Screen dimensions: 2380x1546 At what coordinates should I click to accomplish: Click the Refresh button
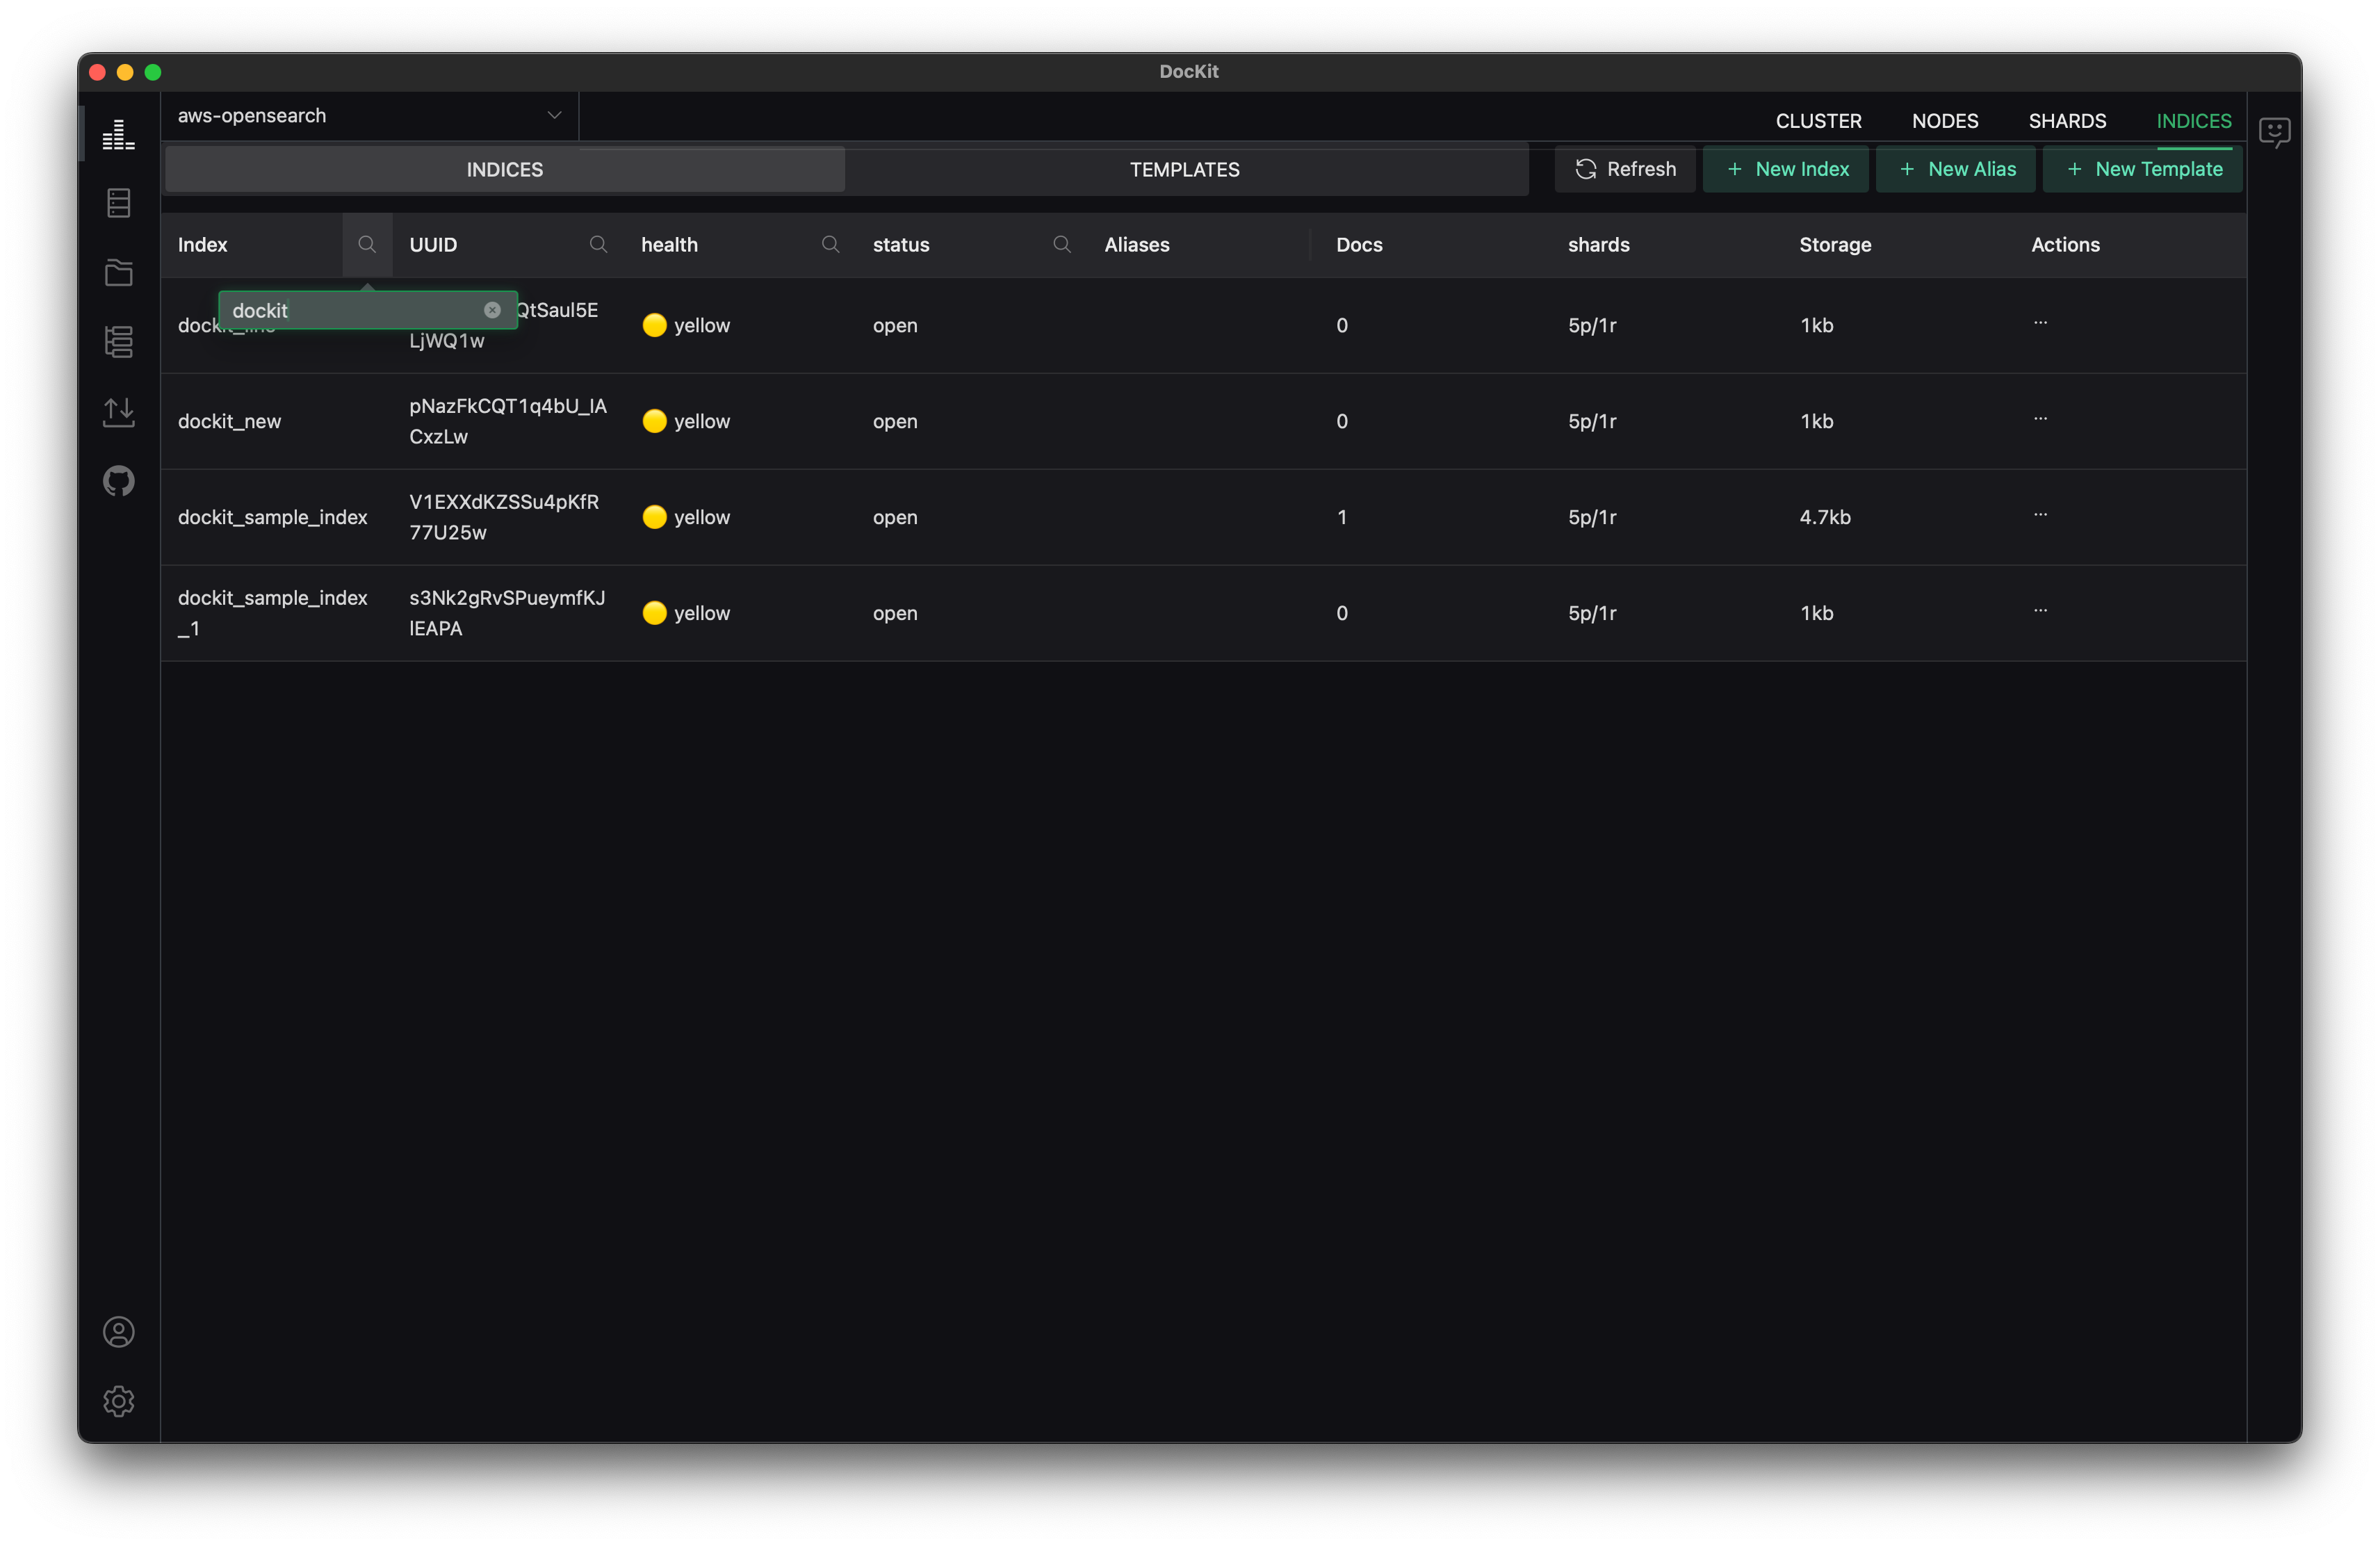[x=1625, y=169]
